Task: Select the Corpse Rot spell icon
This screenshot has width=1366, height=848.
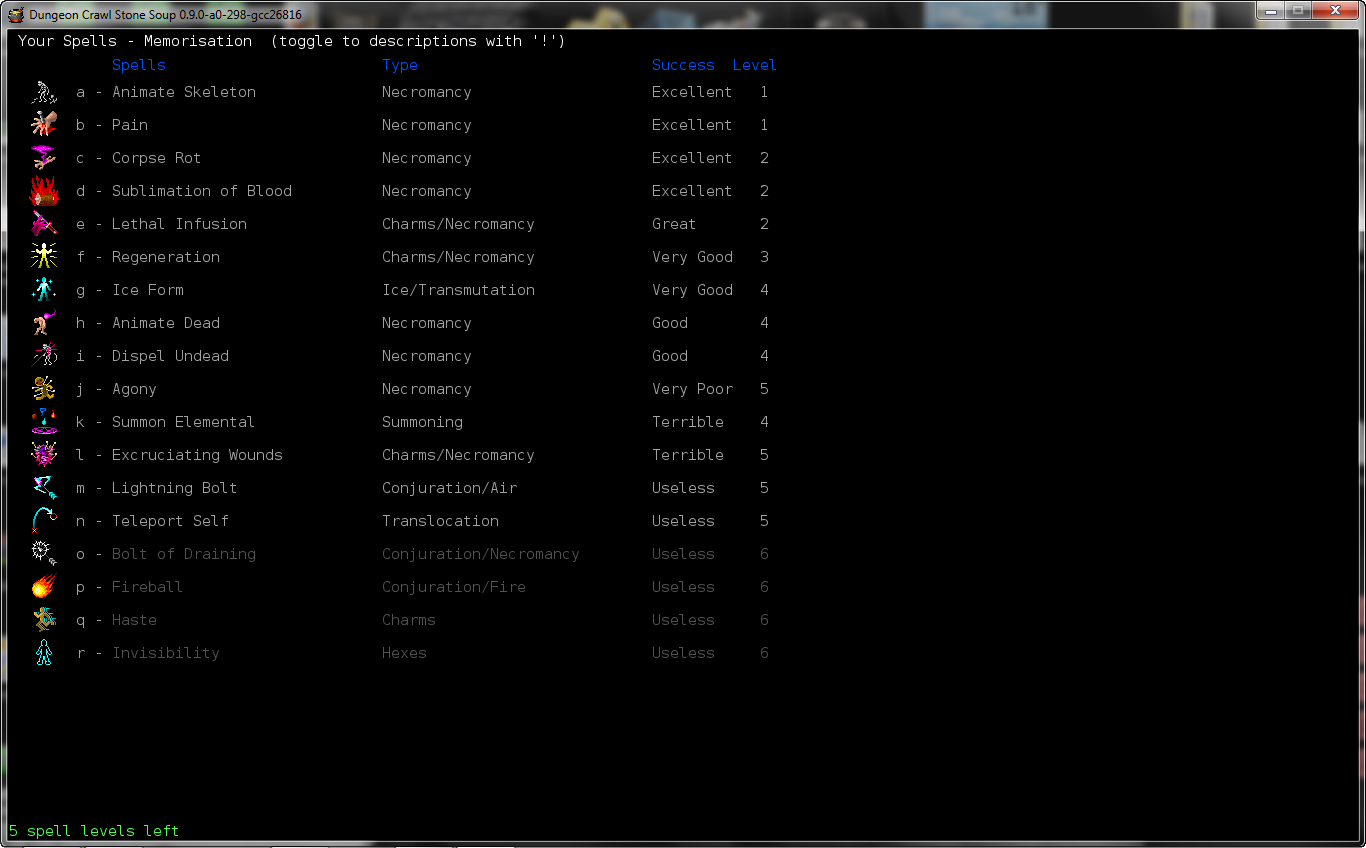Action: tap(44, 158)
